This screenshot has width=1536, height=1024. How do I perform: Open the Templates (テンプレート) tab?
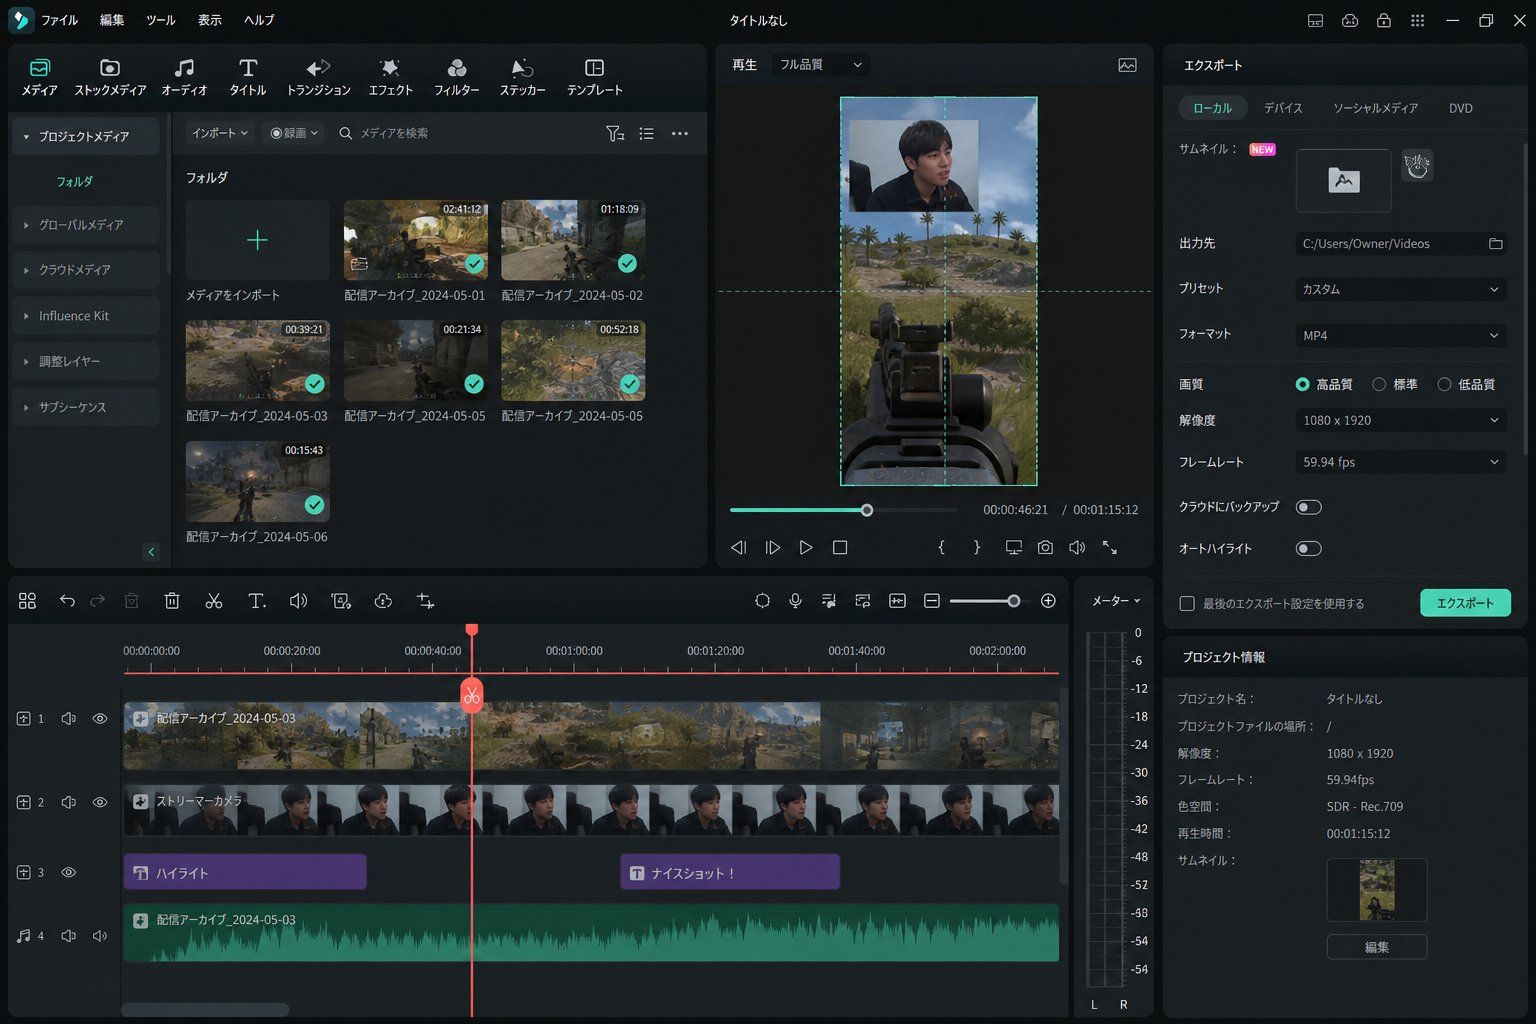[595, 77]
